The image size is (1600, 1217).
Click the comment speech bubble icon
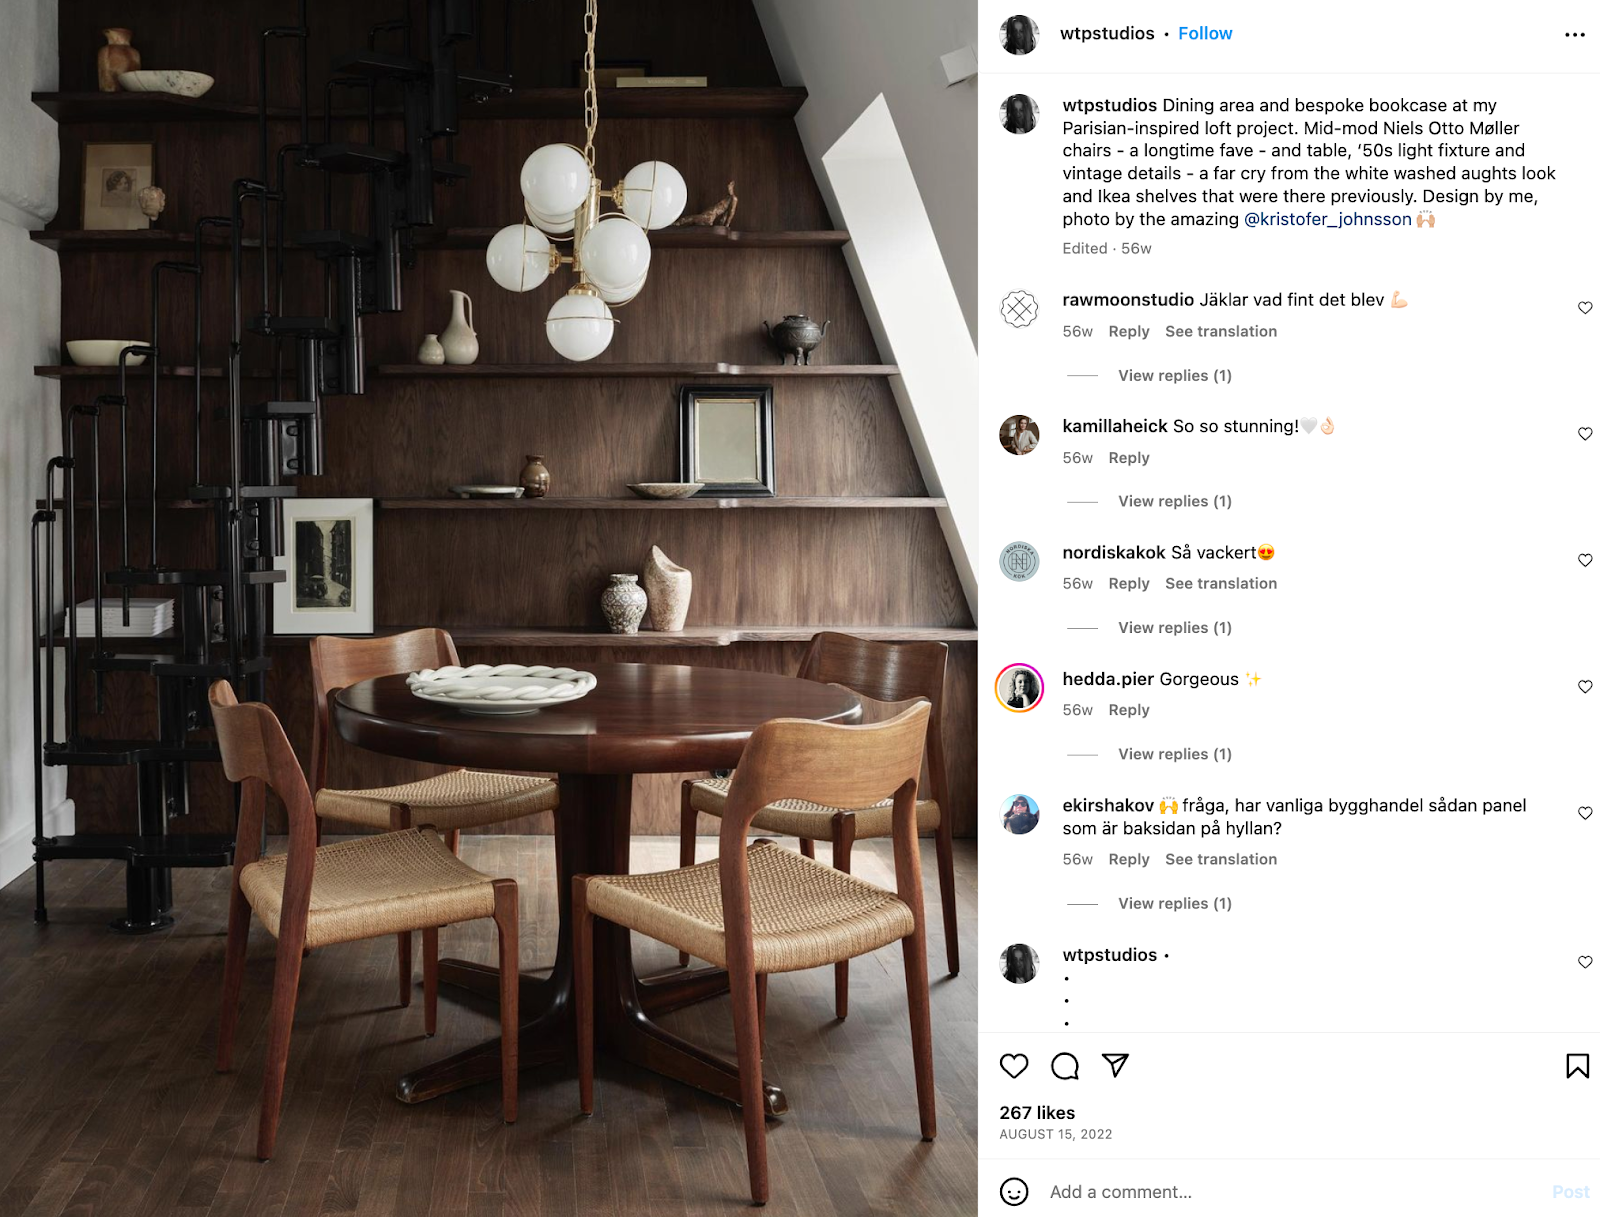1065,1066
